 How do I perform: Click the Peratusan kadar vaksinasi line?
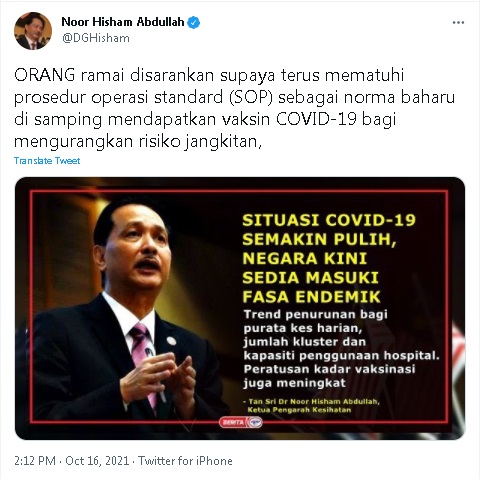[329, 369]
